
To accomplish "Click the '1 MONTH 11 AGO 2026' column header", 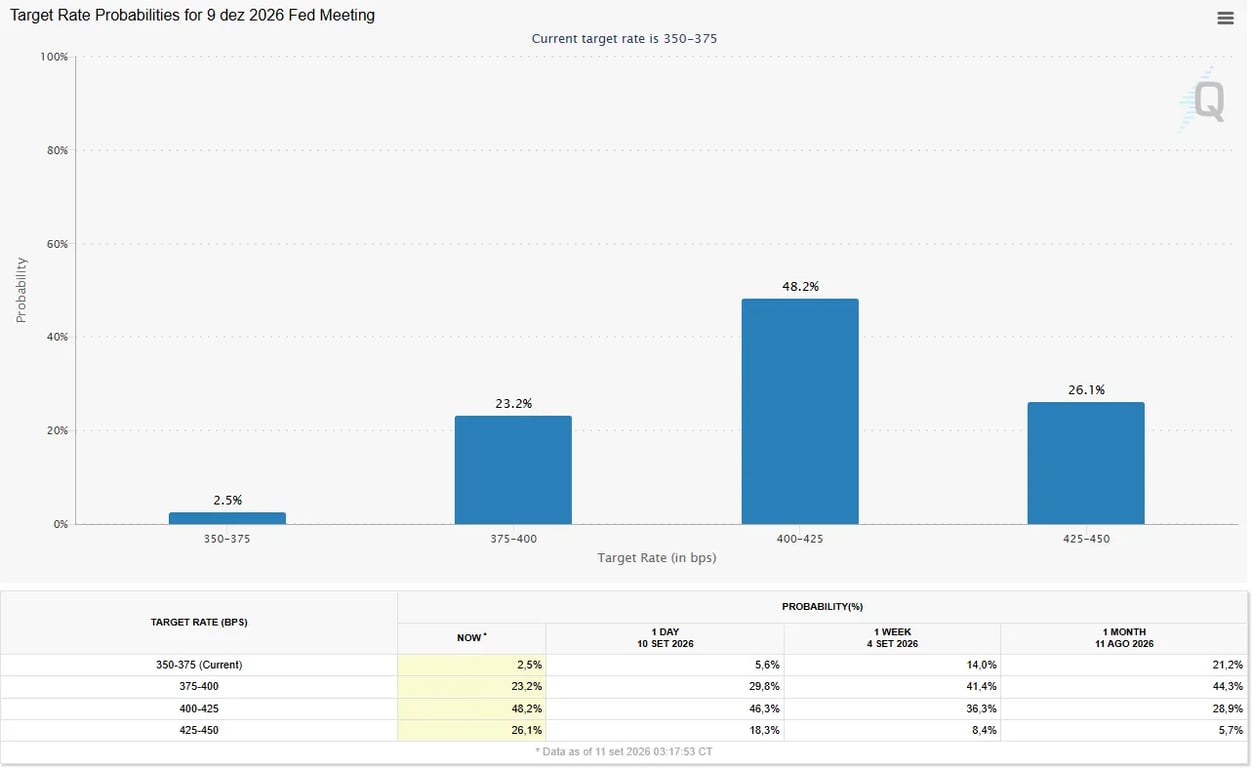I will (1124, 638).
